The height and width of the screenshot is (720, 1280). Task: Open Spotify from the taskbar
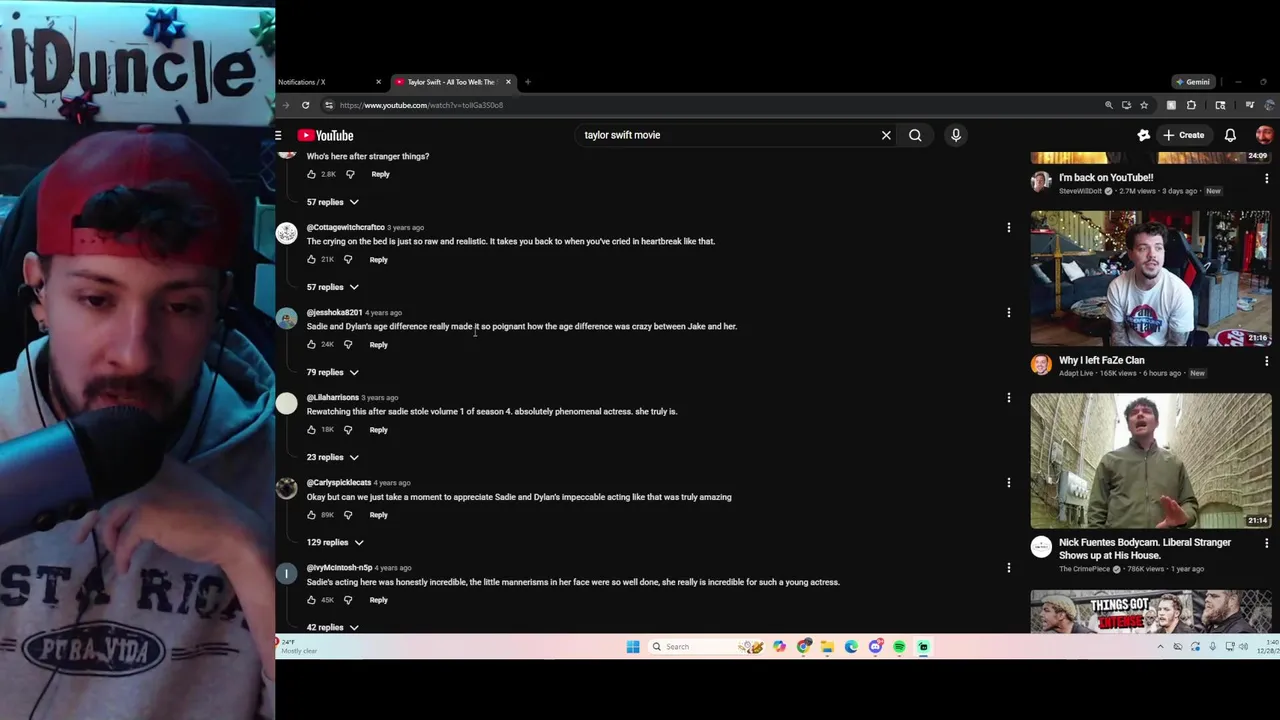899,647
